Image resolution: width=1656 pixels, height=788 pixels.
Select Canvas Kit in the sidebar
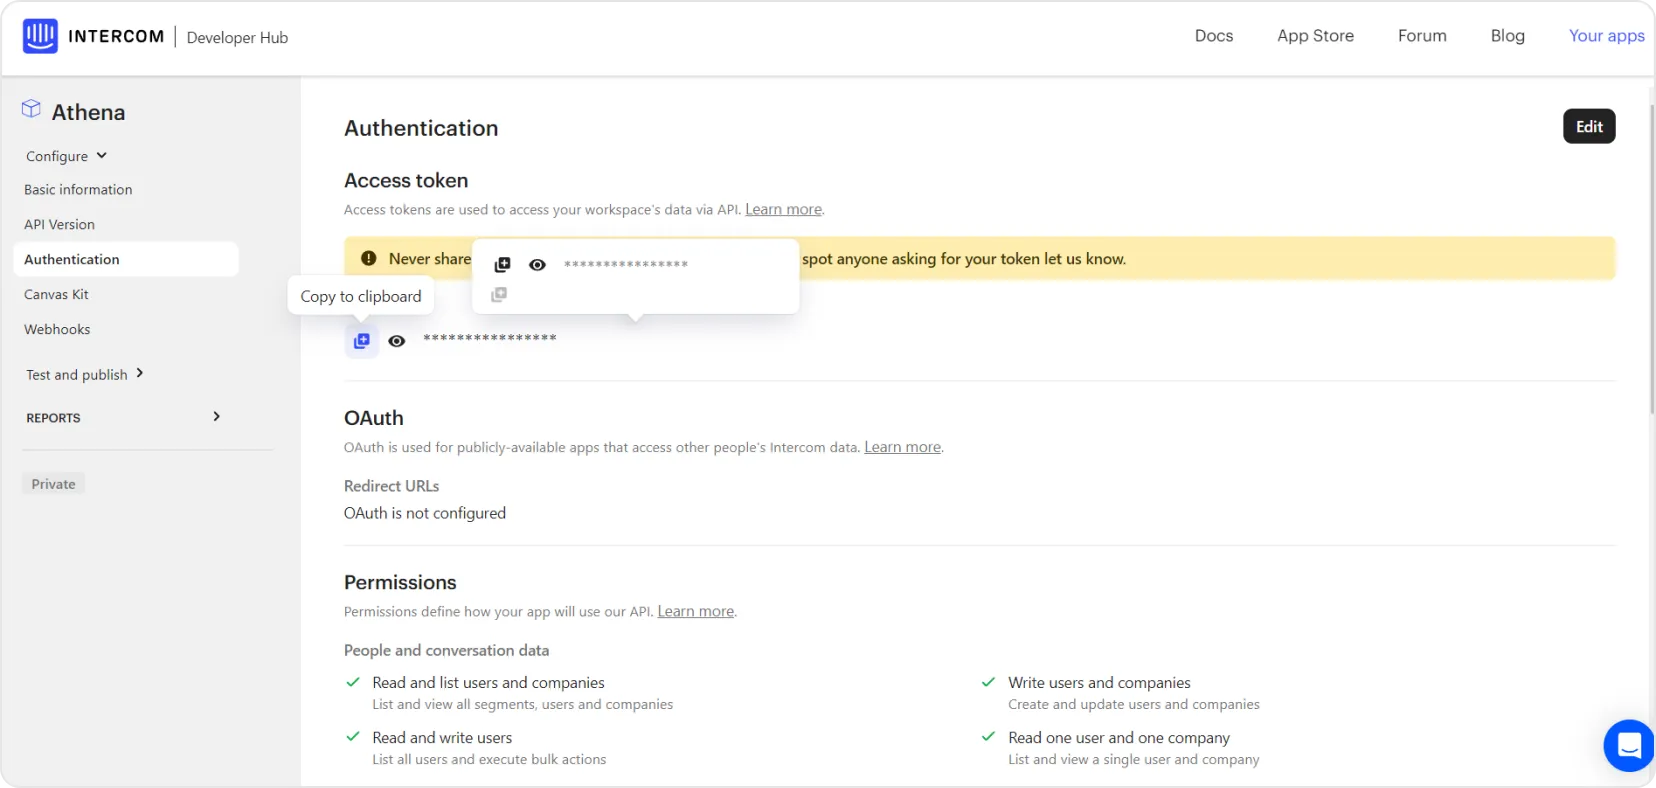coord(56,294)
